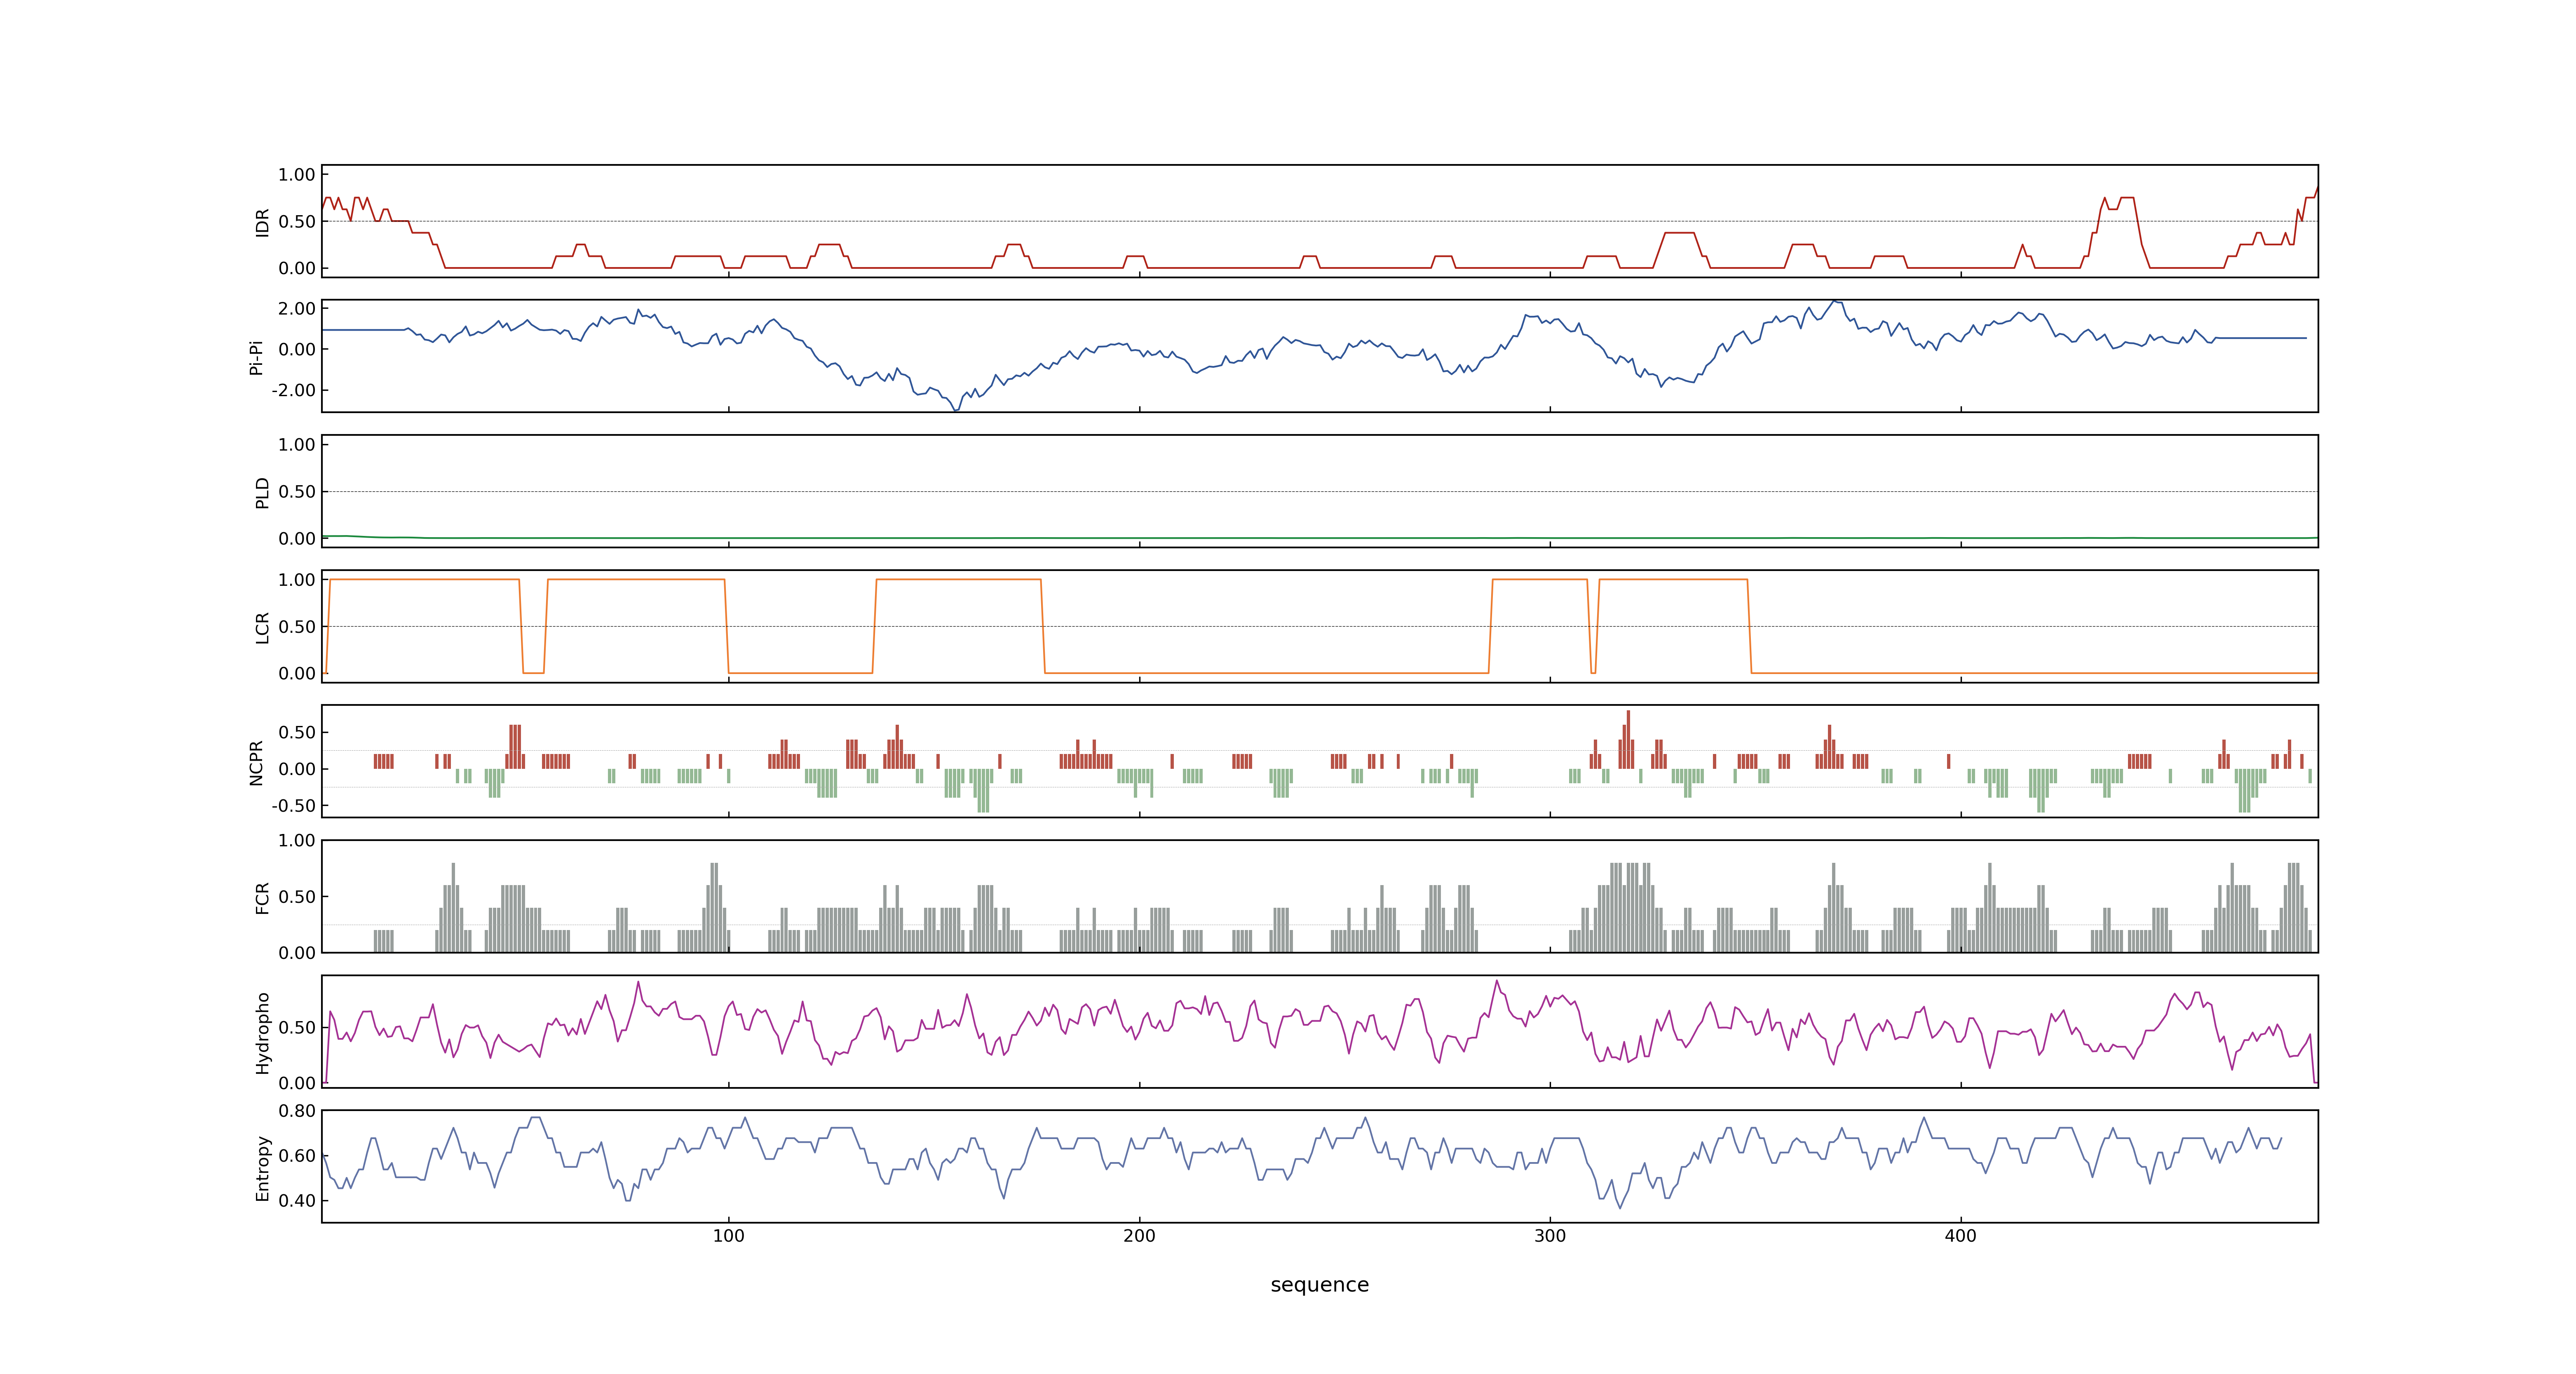The height and width of the screenshot is (1374, 2576).
Task: Click the FCR y-axis label
Action: pos(262,897)
